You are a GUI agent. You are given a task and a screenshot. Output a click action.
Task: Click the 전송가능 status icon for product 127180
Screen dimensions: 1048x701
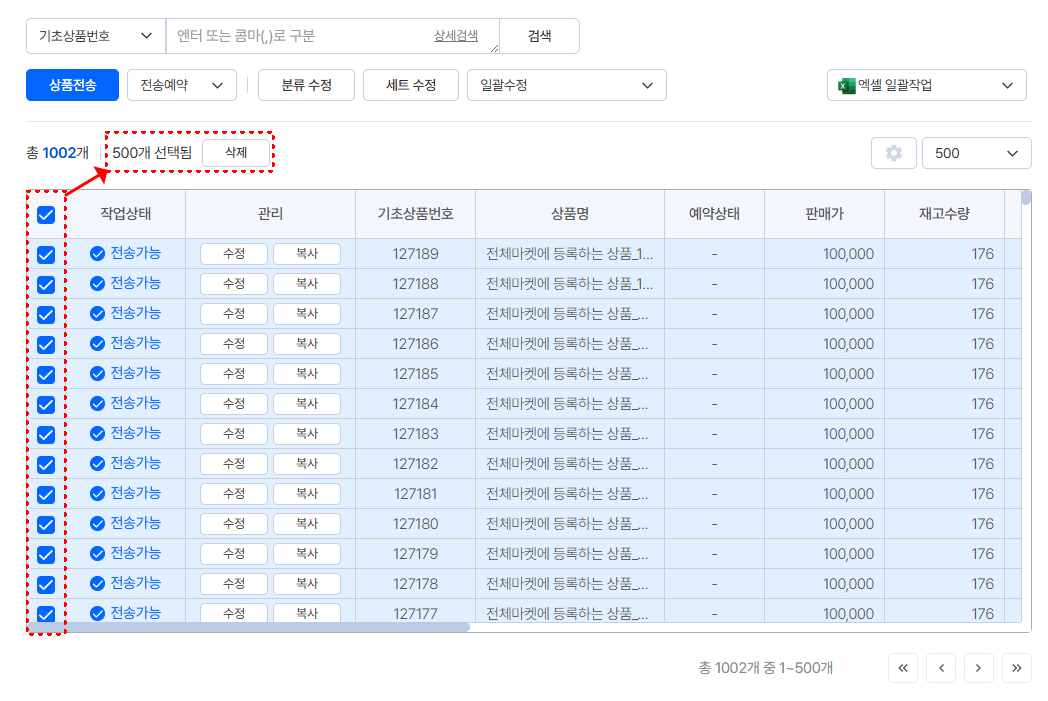(x=97, y=524)
